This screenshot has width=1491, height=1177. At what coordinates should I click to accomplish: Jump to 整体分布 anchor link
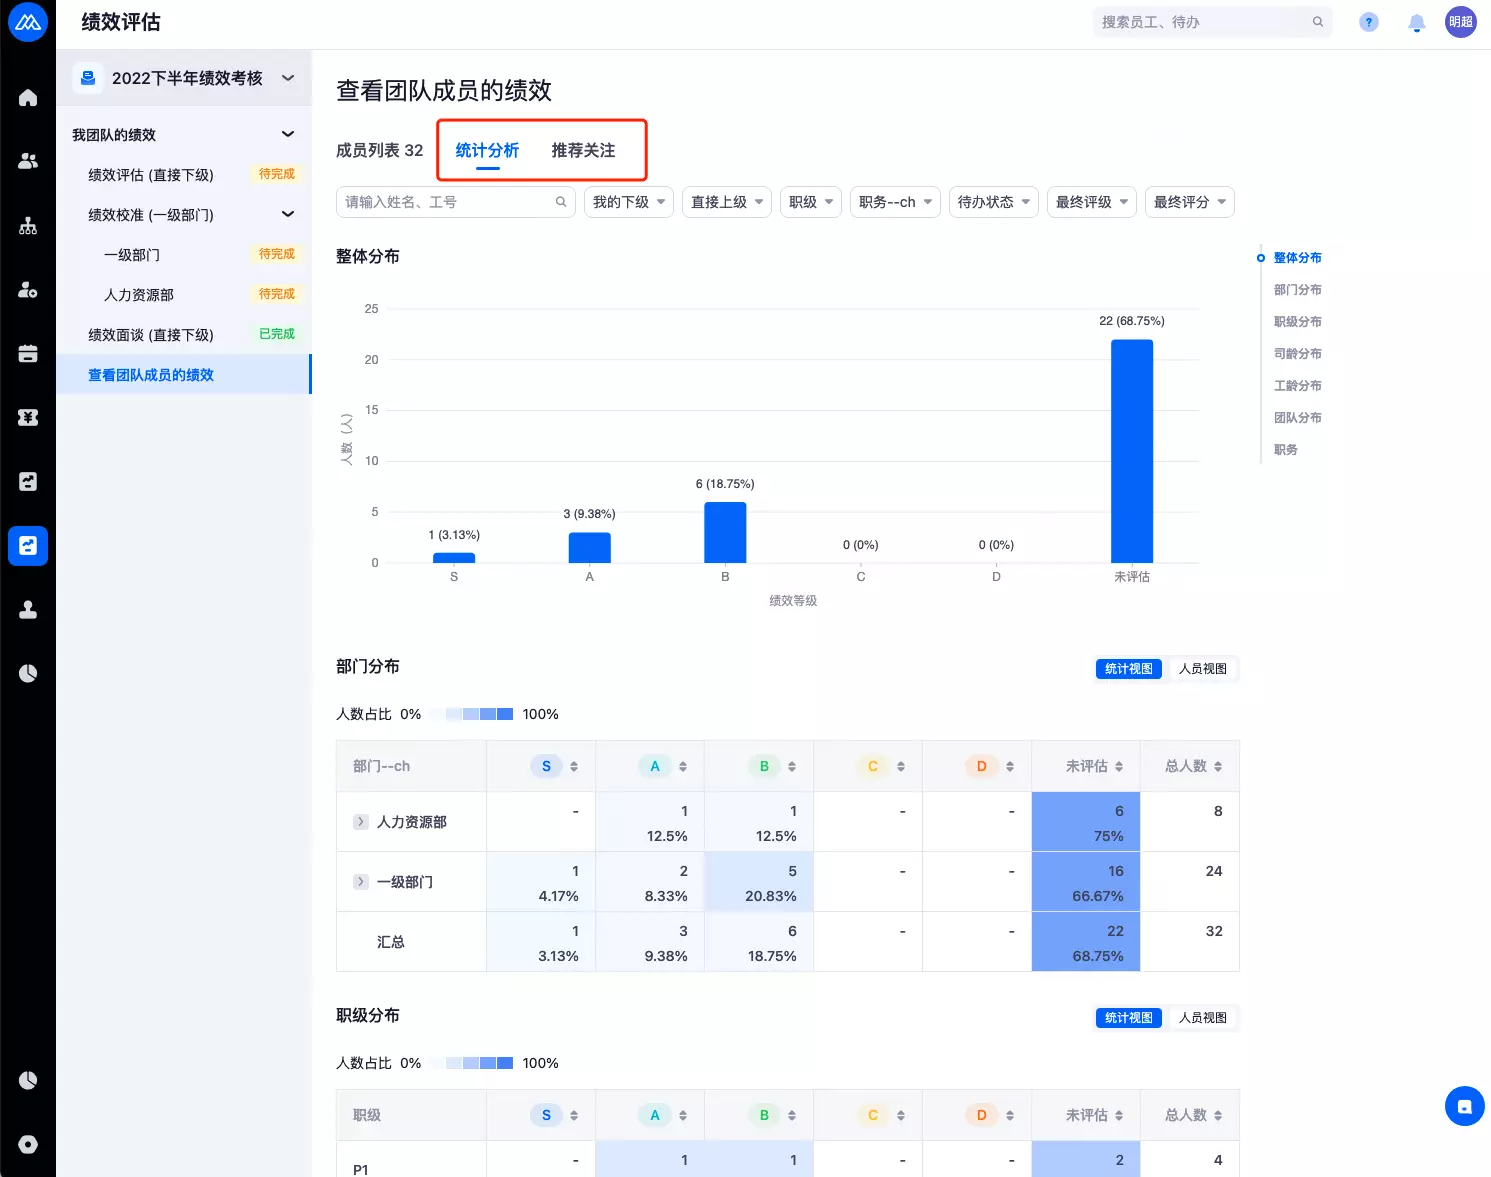pyautogui.click(x=1297, y=258)
